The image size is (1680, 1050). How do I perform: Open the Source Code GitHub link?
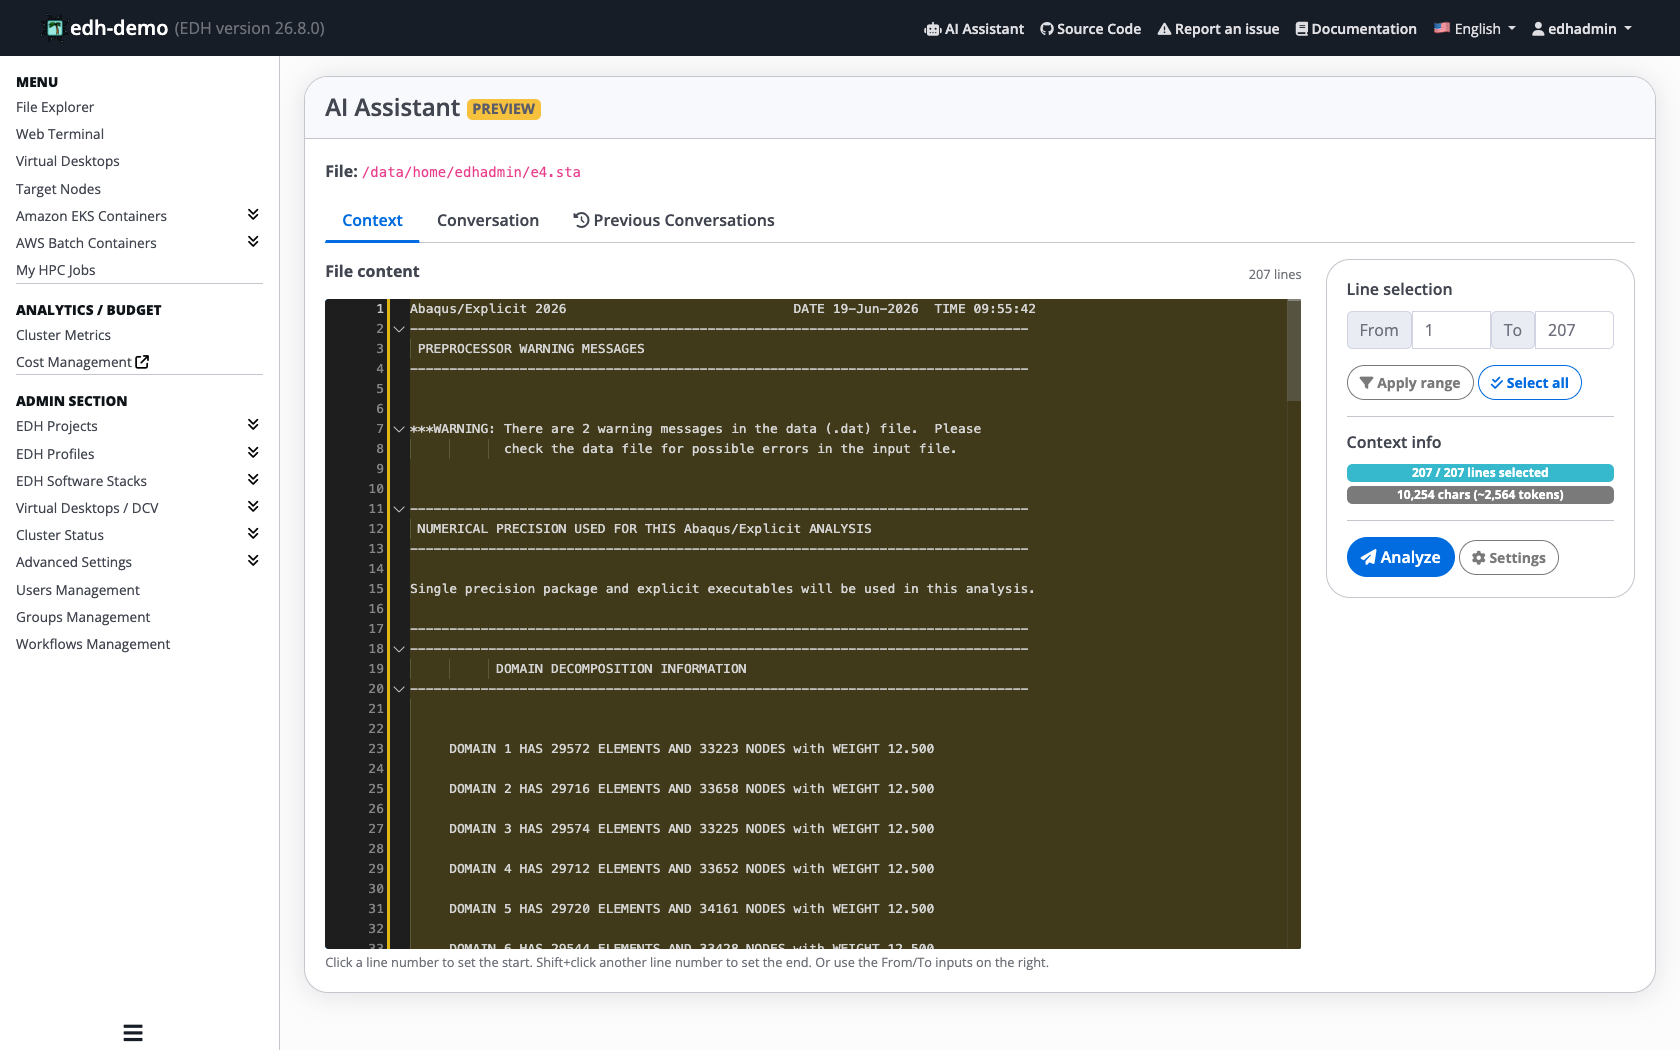click(x=1090, y=29)
